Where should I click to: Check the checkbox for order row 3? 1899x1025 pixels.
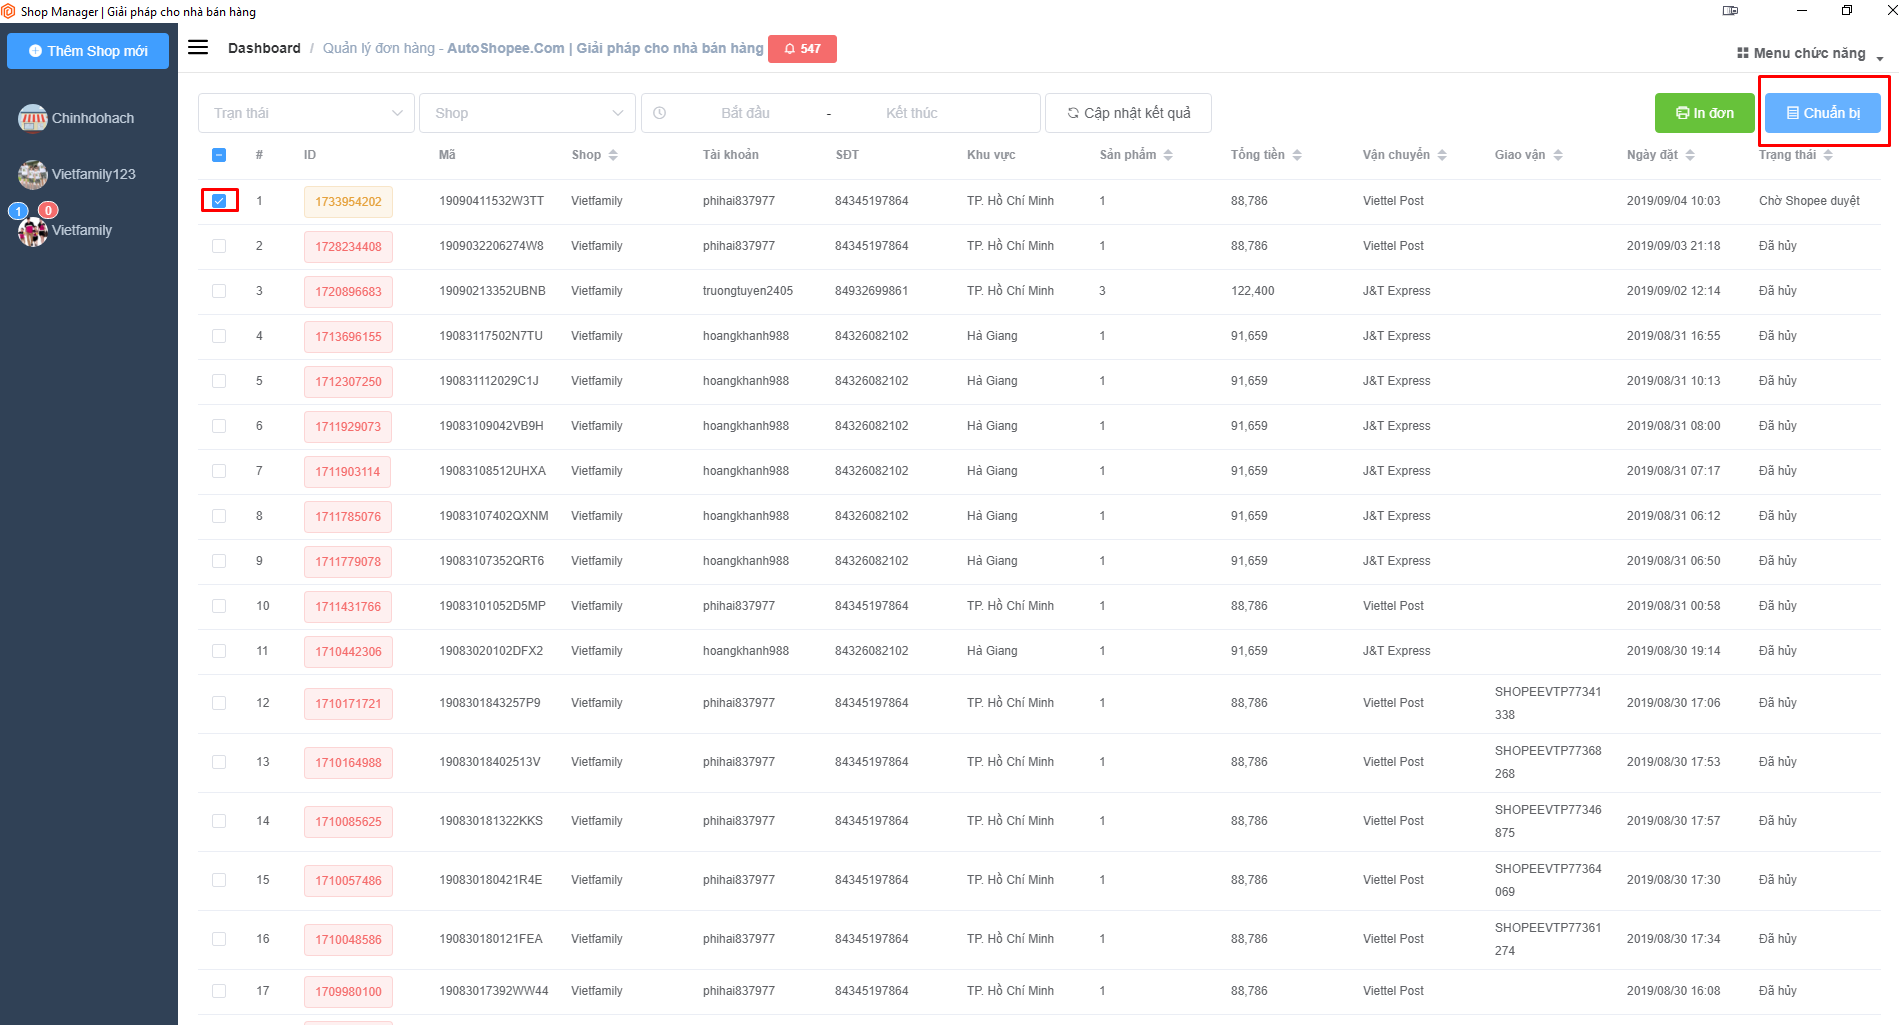pos(219,291)
